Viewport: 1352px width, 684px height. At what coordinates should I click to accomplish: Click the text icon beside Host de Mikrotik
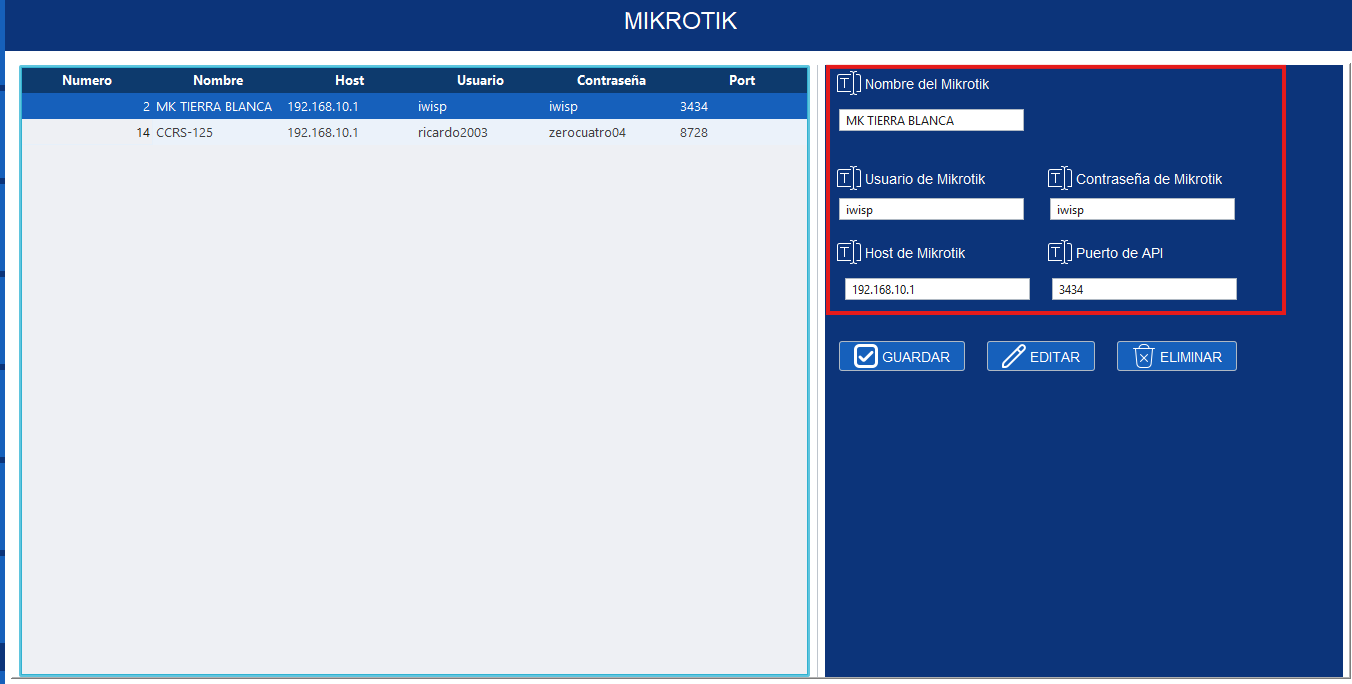[x=848, y=252]
